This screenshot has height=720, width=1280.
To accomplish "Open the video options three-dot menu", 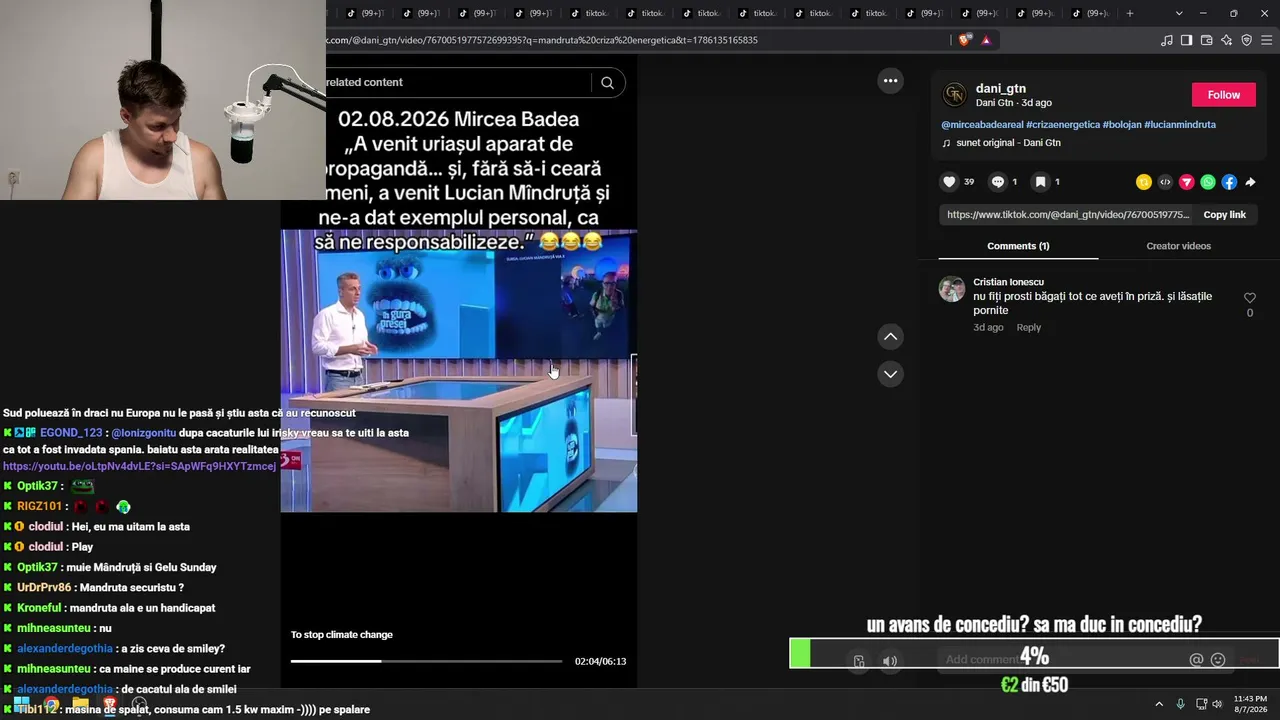I will [x=890, y=81].
